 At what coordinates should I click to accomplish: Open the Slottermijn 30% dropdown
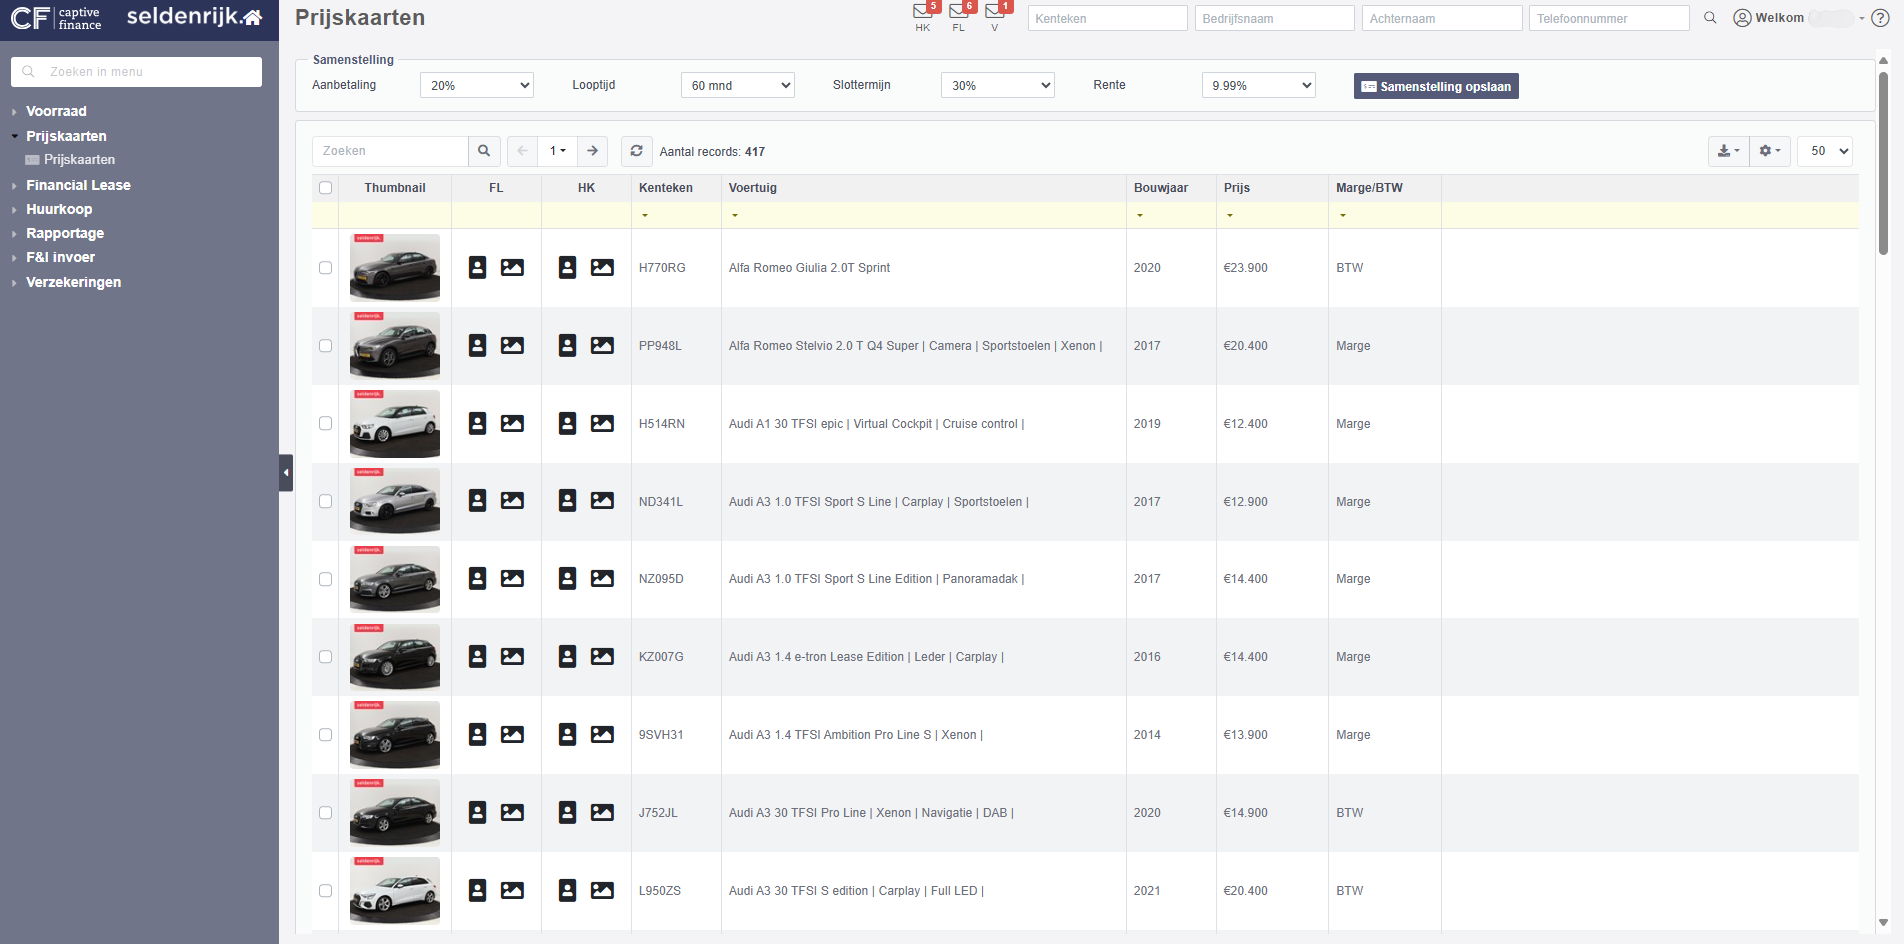(998, 85)
